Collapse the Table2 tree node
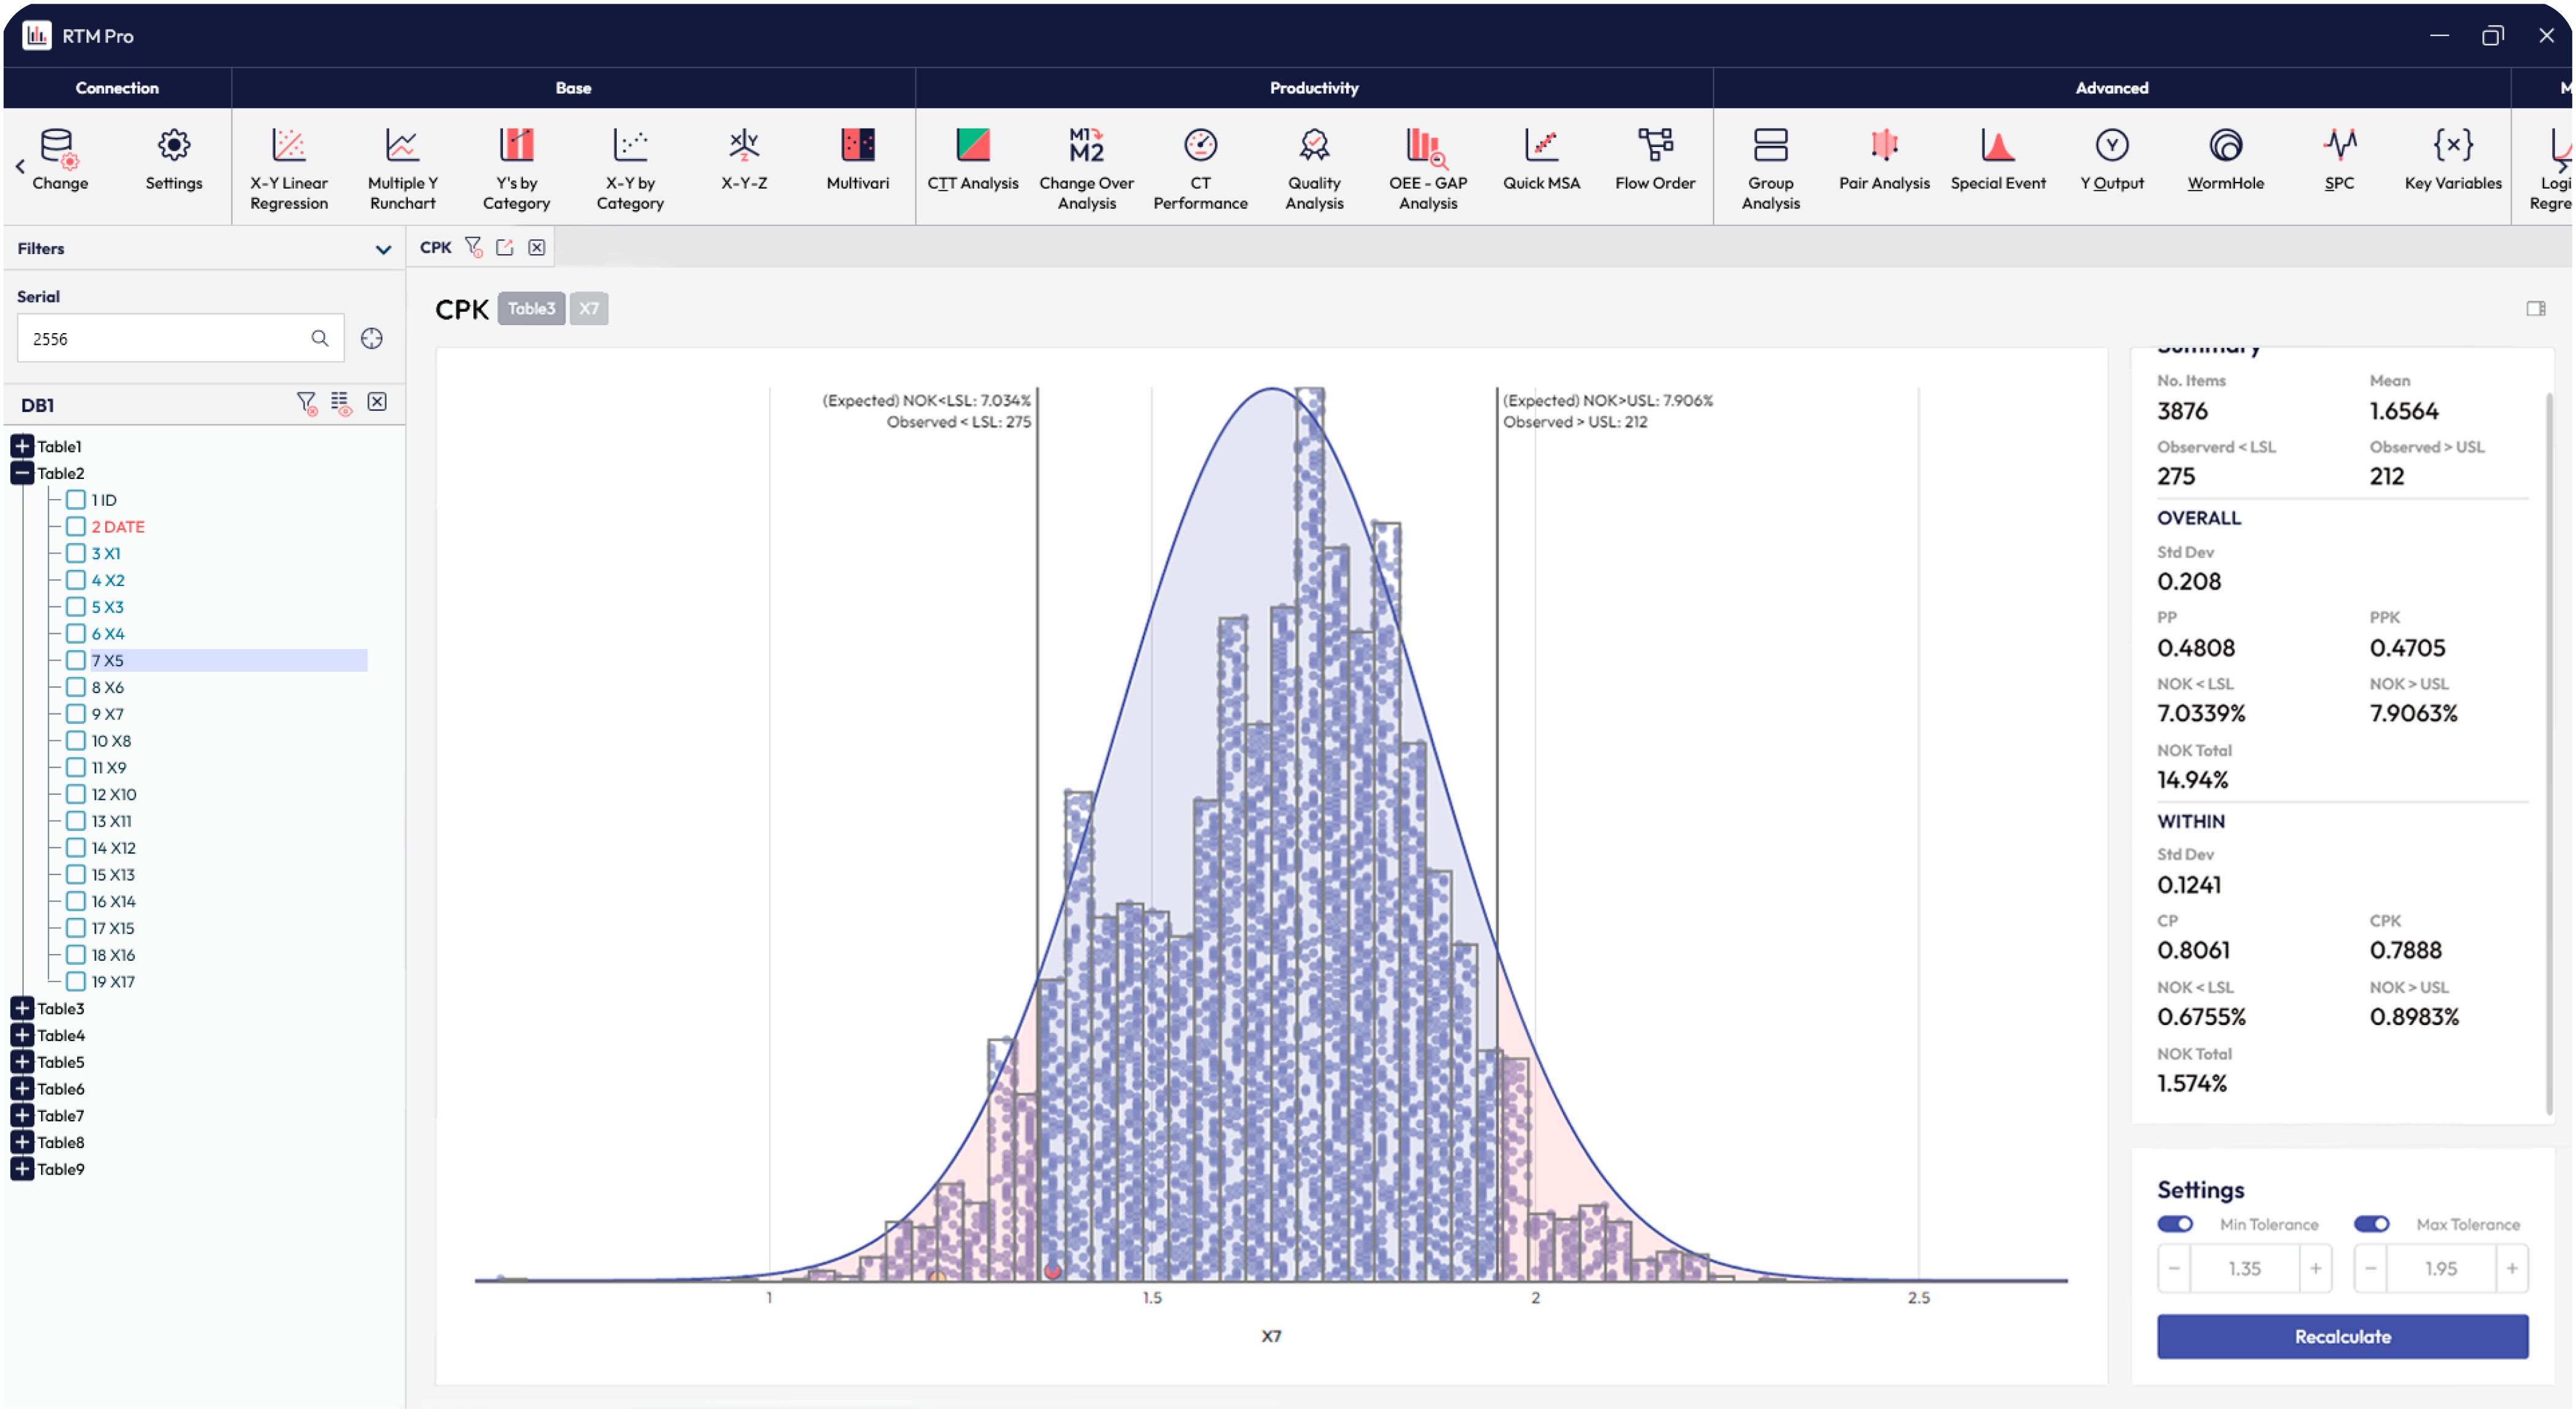The image size is (2576, 1409). click(21, 473)
